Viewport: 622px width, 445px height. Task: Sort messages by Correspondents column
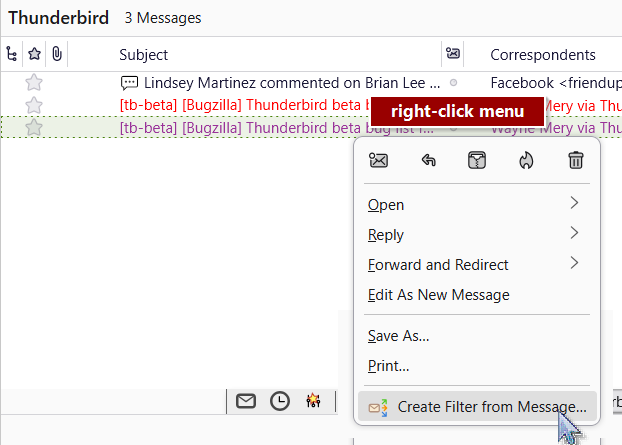pos(543,55)
